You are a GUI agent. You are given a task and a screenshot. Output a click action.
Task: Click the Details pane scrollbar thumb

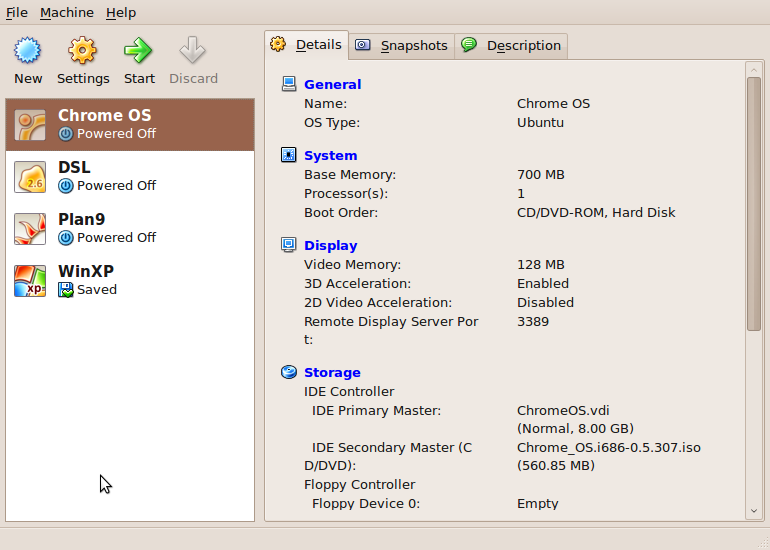pos(753,204)
